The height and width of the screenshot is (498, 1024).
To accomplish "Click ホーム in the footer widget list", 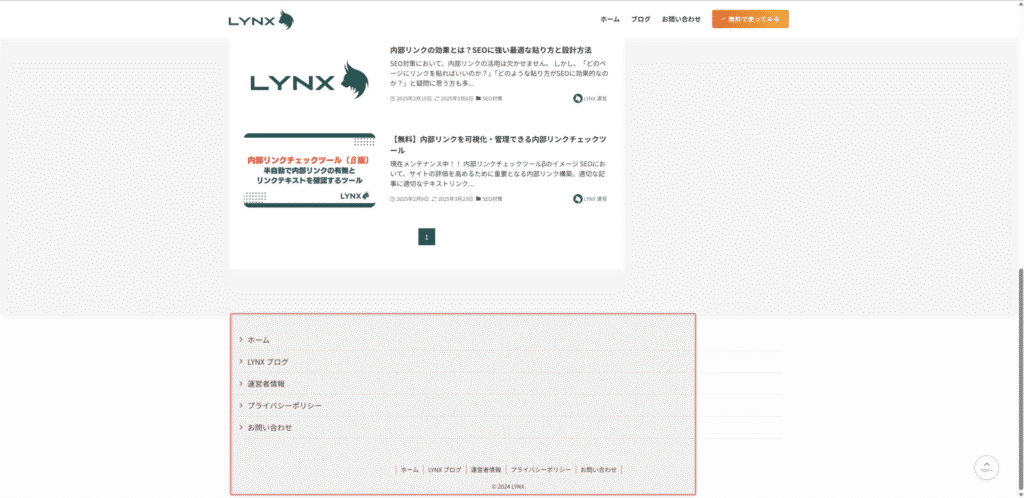I will pos(258,340).
